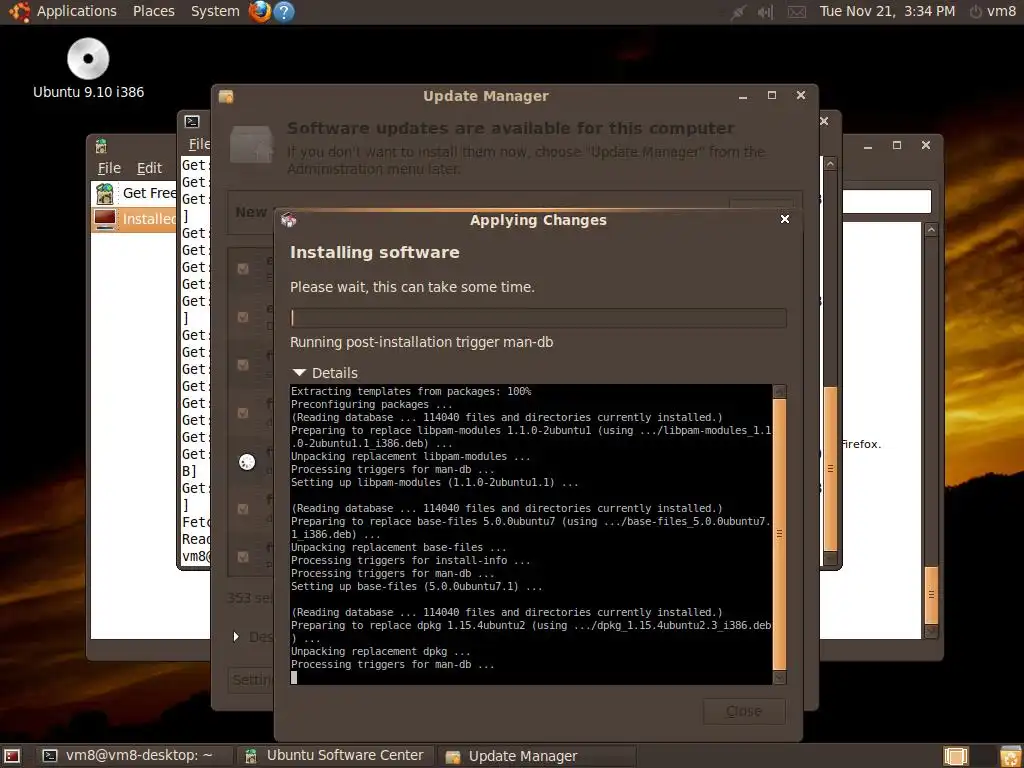Click the installation progress bar
The width and height of the screenshot is (1024, 768).
[x=538, y=318]
